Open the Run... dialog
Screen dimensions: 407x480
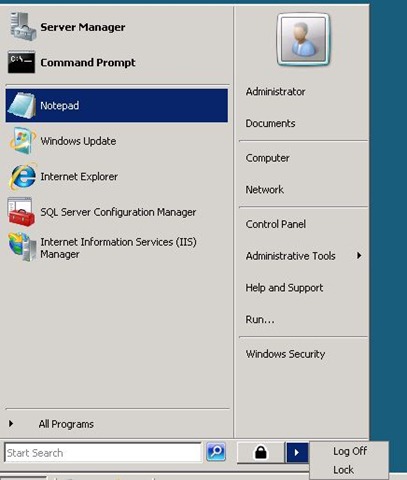(260, 320)
